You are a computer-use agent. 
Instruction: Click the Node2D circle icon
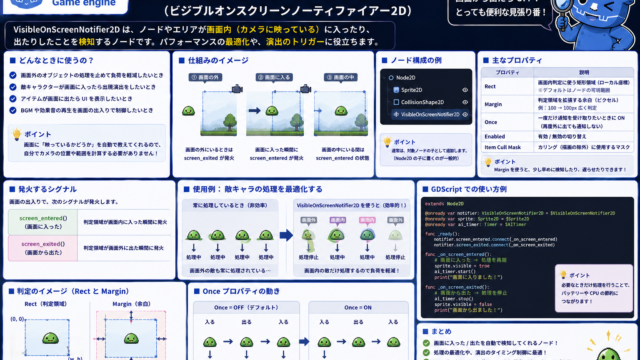[x=391, y=78]
